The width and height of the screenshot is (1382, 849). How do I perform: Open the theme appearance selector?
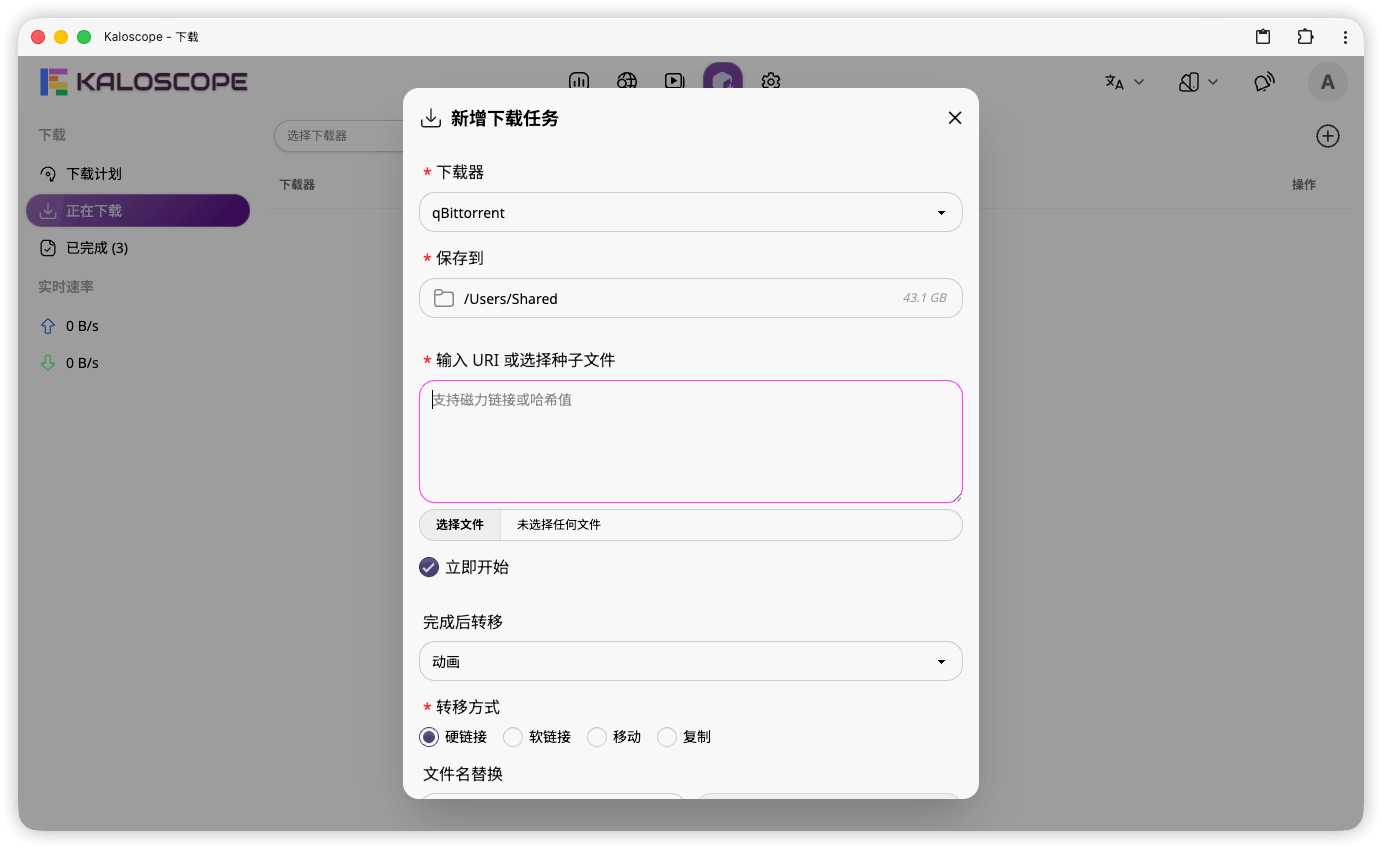(x=1198, y=82)
